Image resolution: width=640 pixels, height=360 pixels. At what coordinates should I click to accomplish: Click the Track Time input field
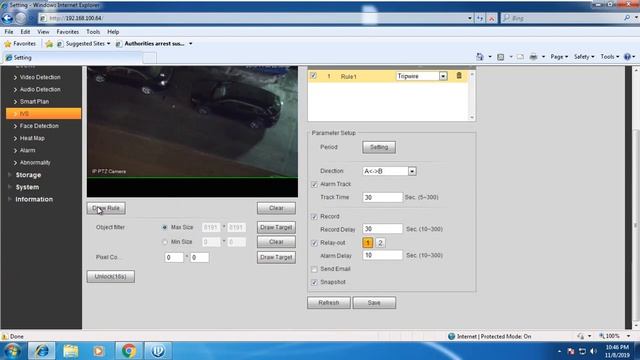click(382, 198)
